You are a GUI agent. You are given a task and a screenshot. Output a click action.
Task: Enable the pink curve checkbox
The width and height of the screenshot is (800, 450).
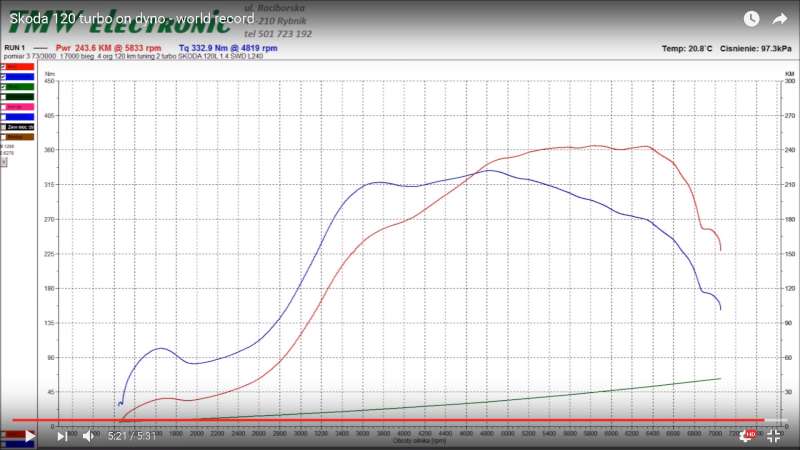[x=3, y=106]
